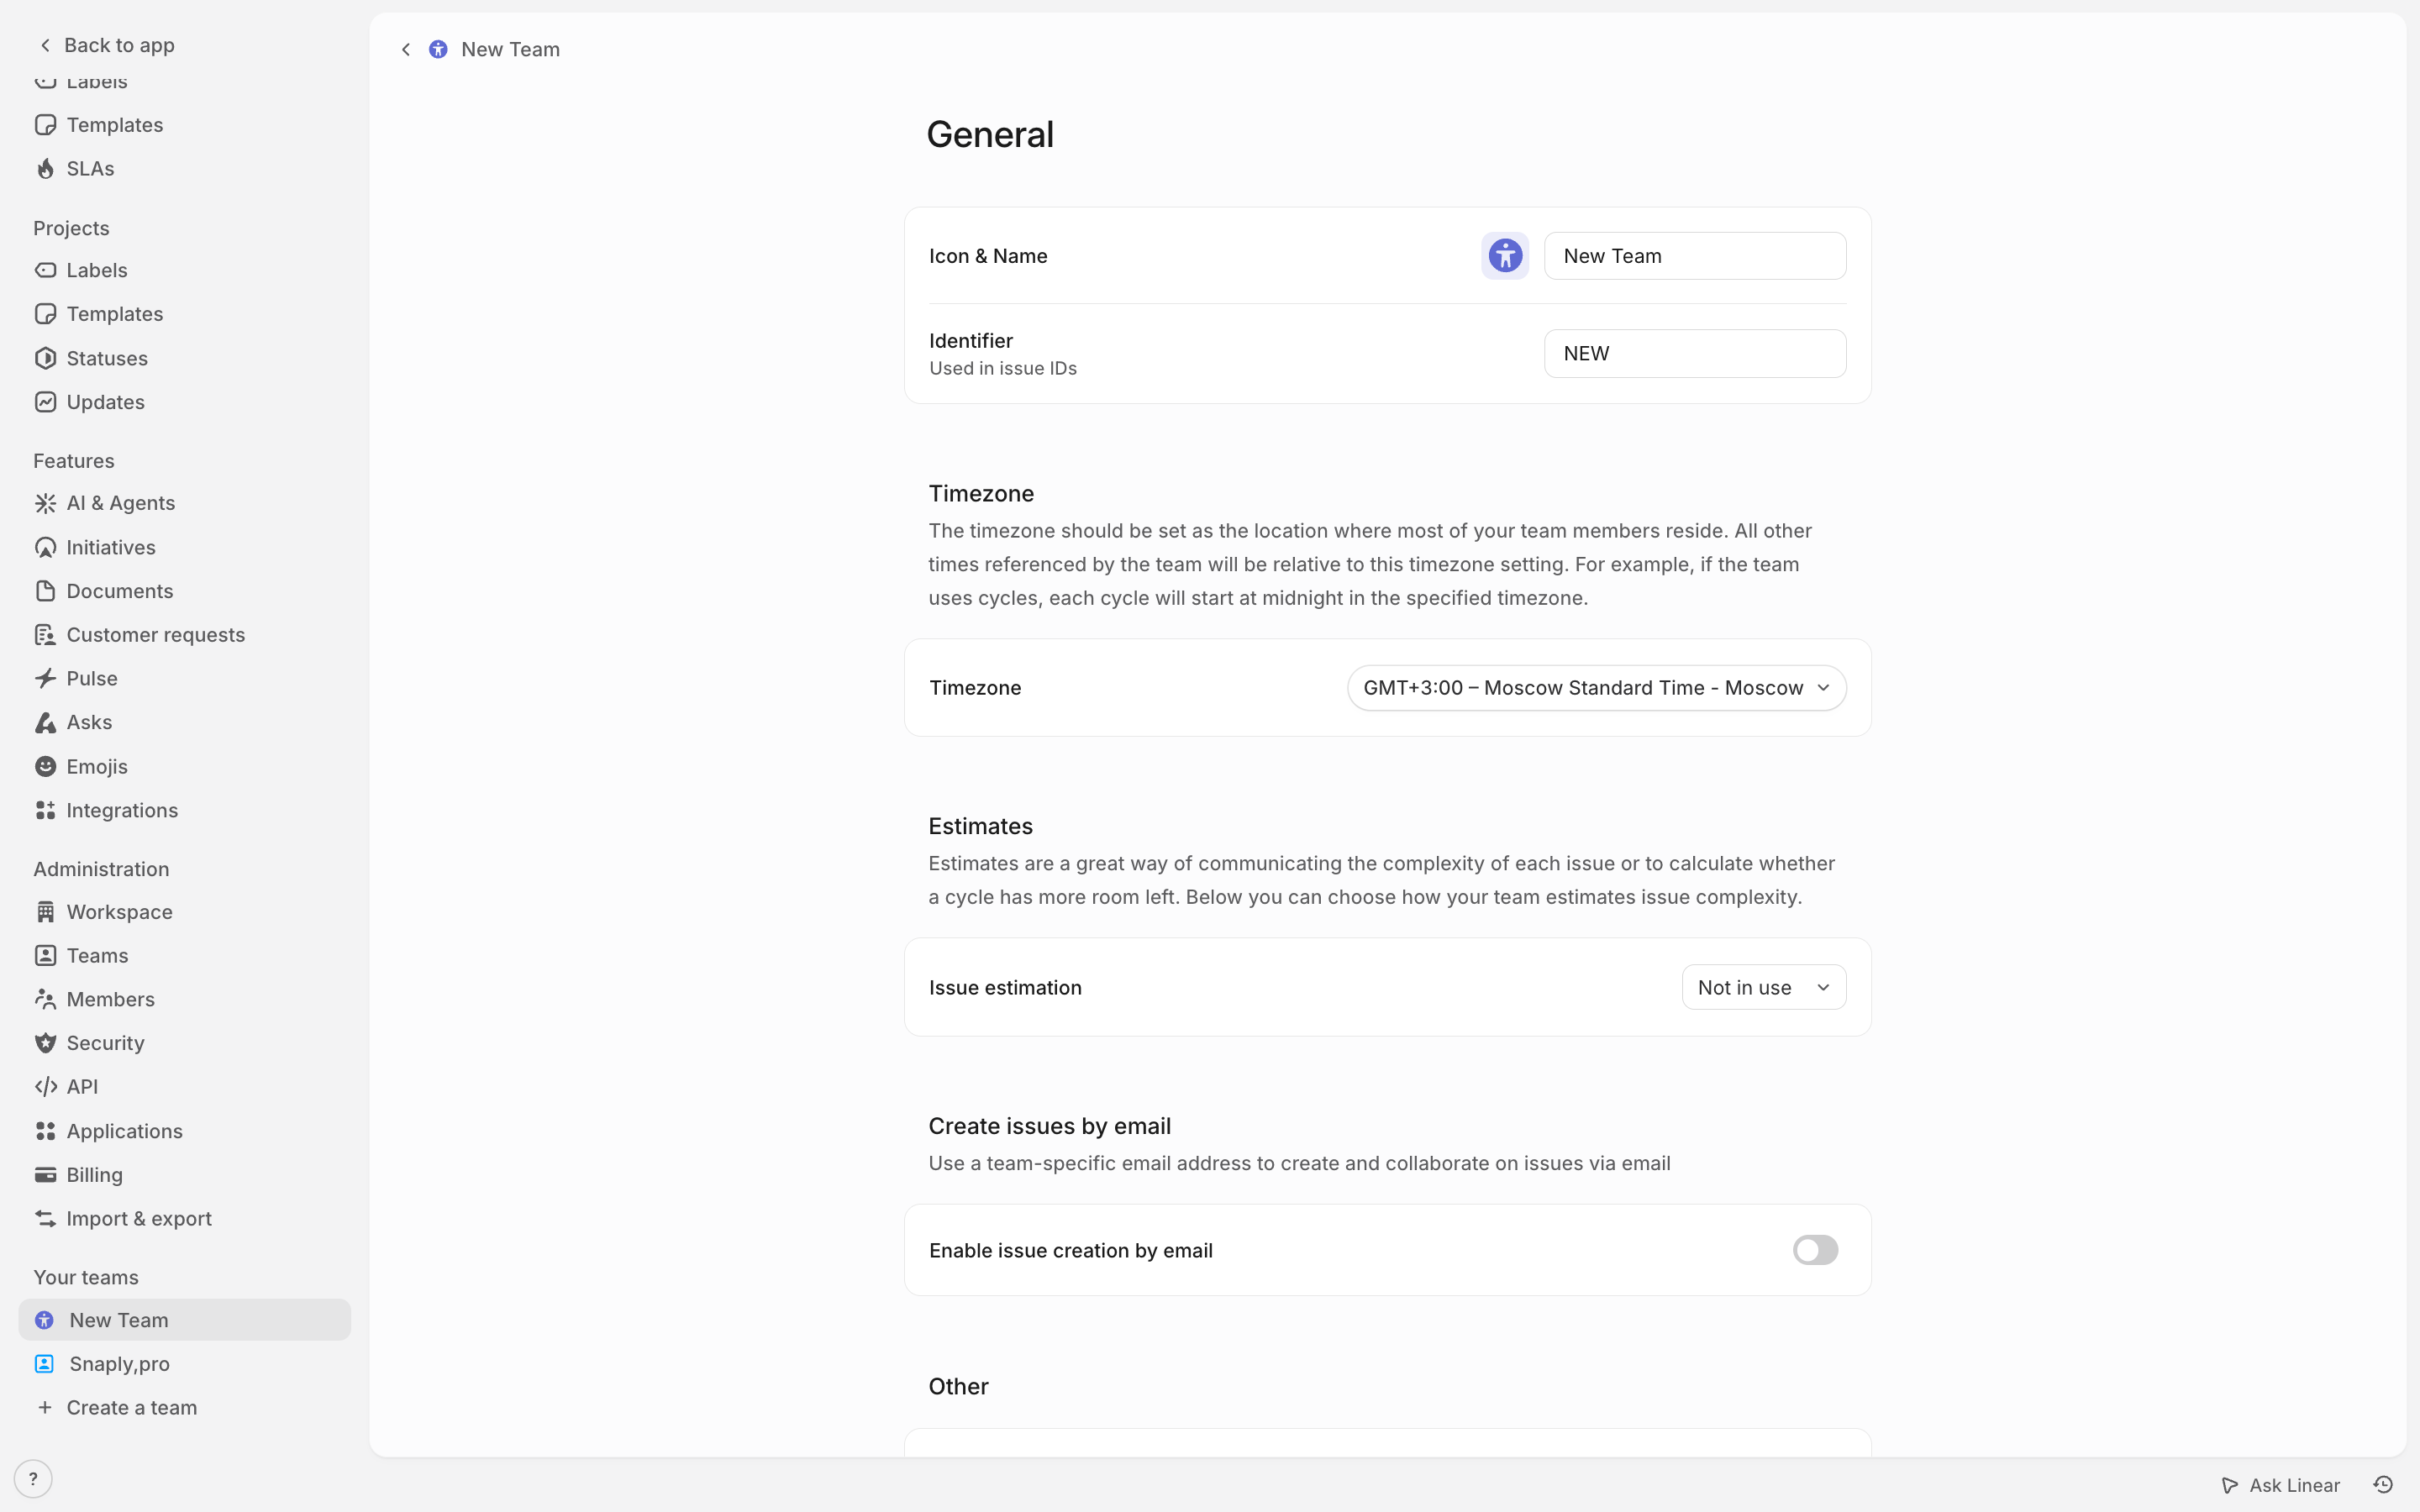Viewport: 2420px width, 1512px height.
Task: Open the team icon picker button
Action: click(1505, 256)
